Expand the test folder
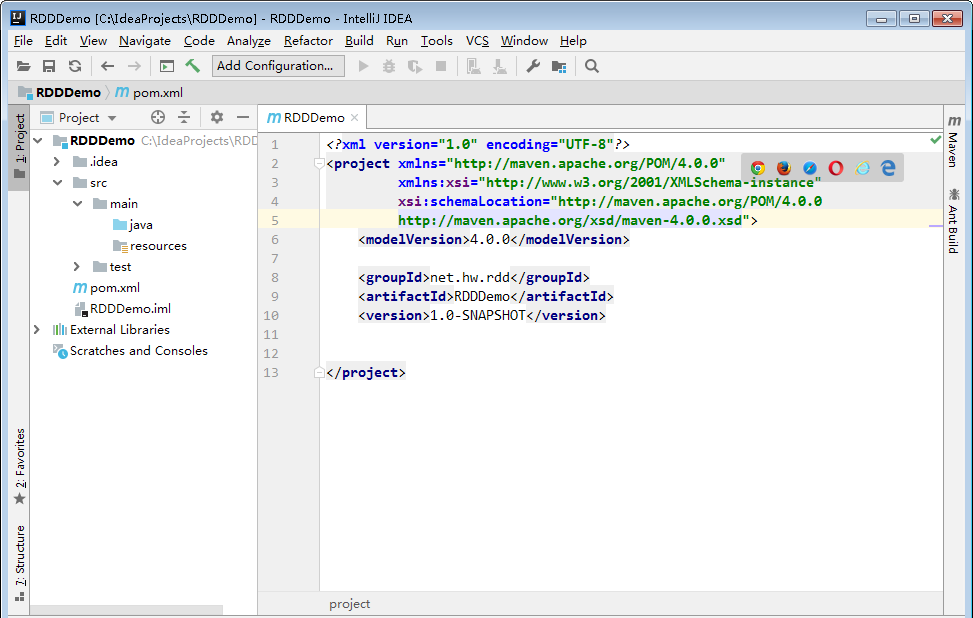This screenshot has height=618, width=973. (x=77, y=267)
